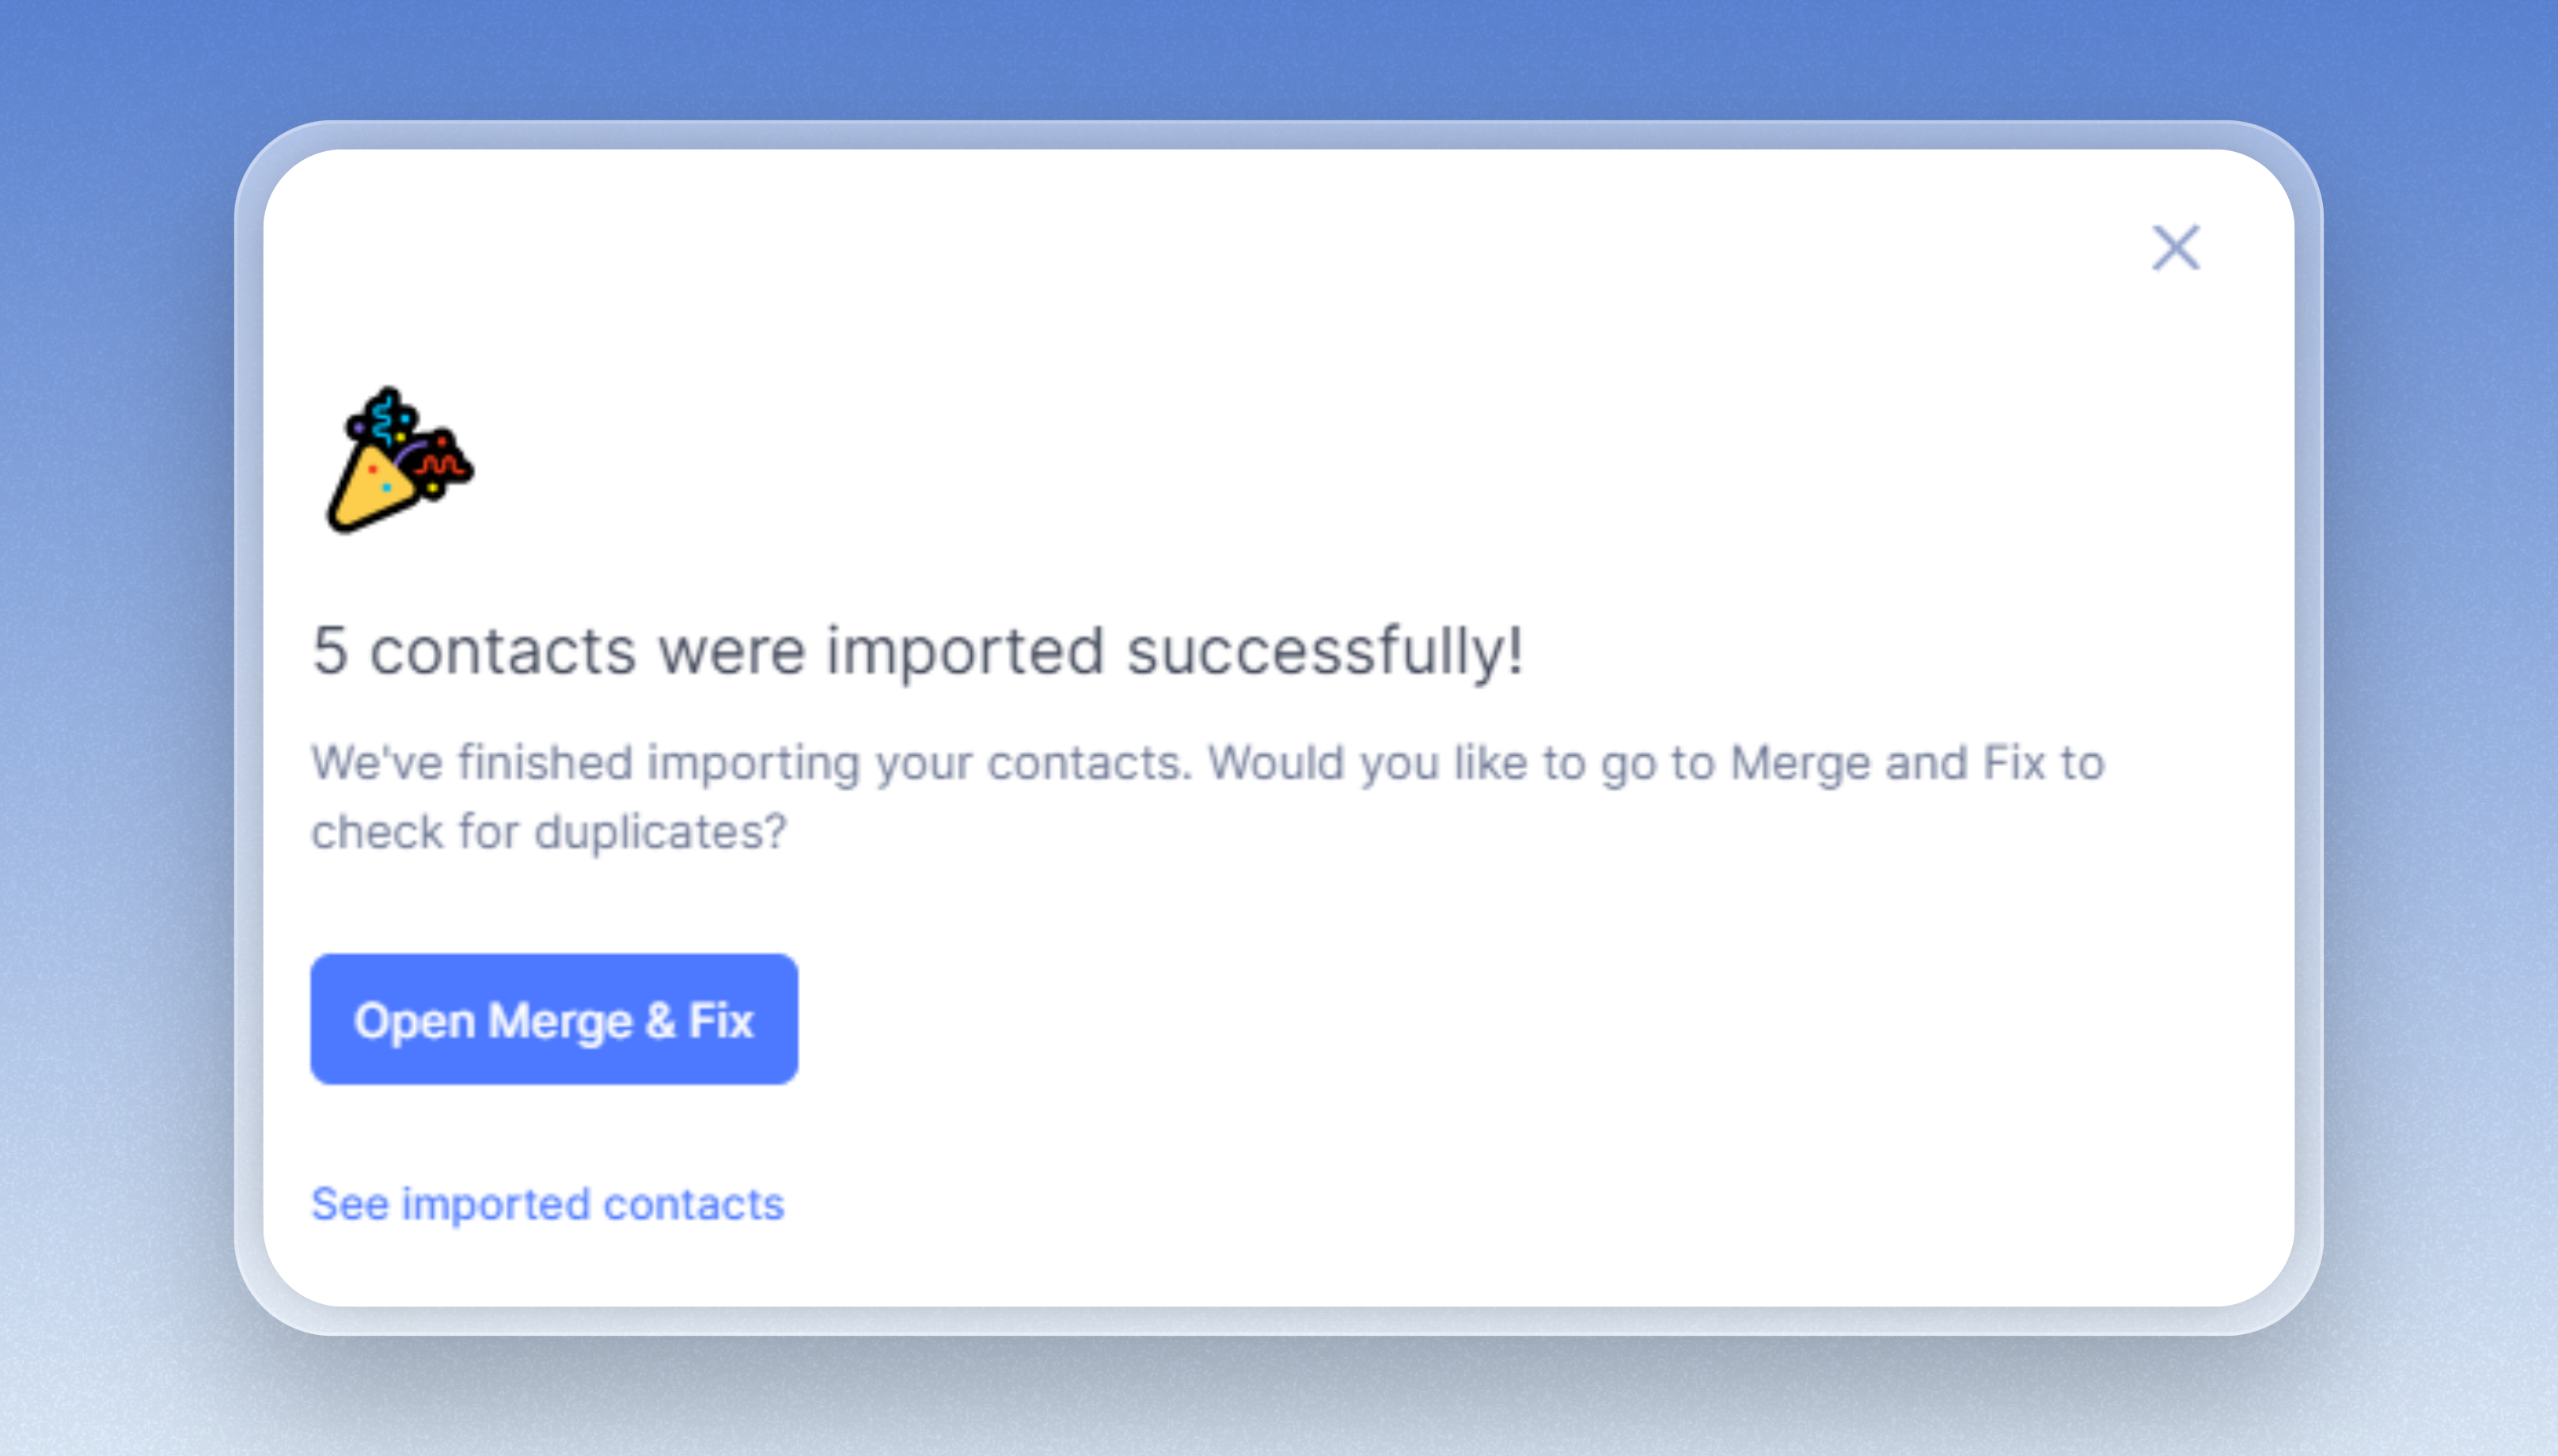2558x1456 pixels.
Task: Follow the blue 'See imported contacts' link
Action: pos(548,1204)
